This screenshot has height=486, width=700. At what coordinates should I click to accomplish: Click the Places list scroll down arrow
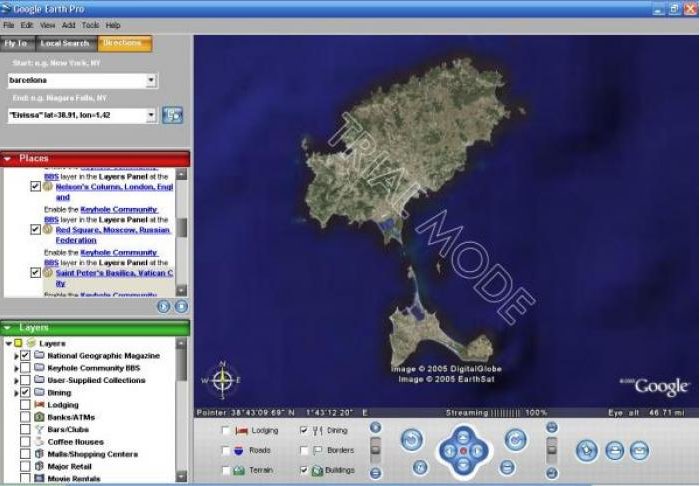(x=181, y=291)
